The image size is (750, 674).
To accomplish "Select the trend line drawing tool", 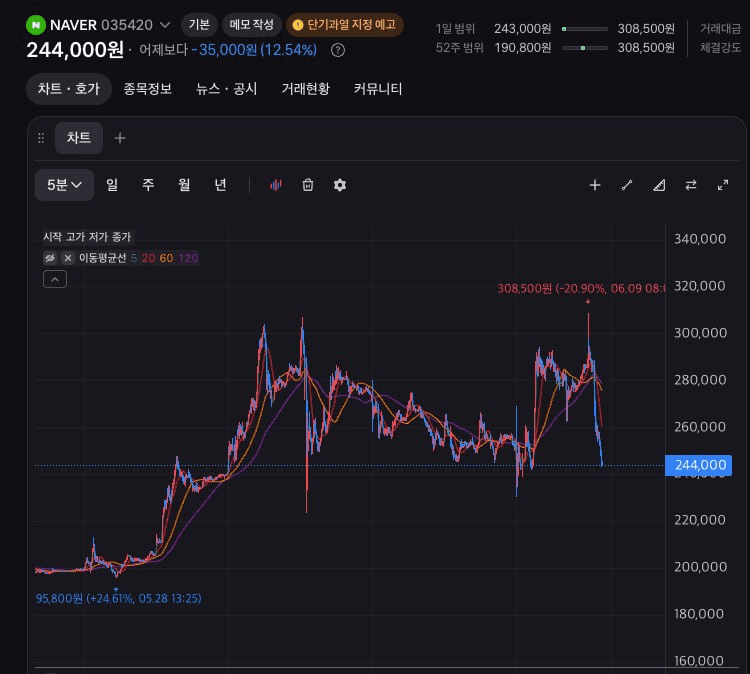I will click(x=627, y=185).
